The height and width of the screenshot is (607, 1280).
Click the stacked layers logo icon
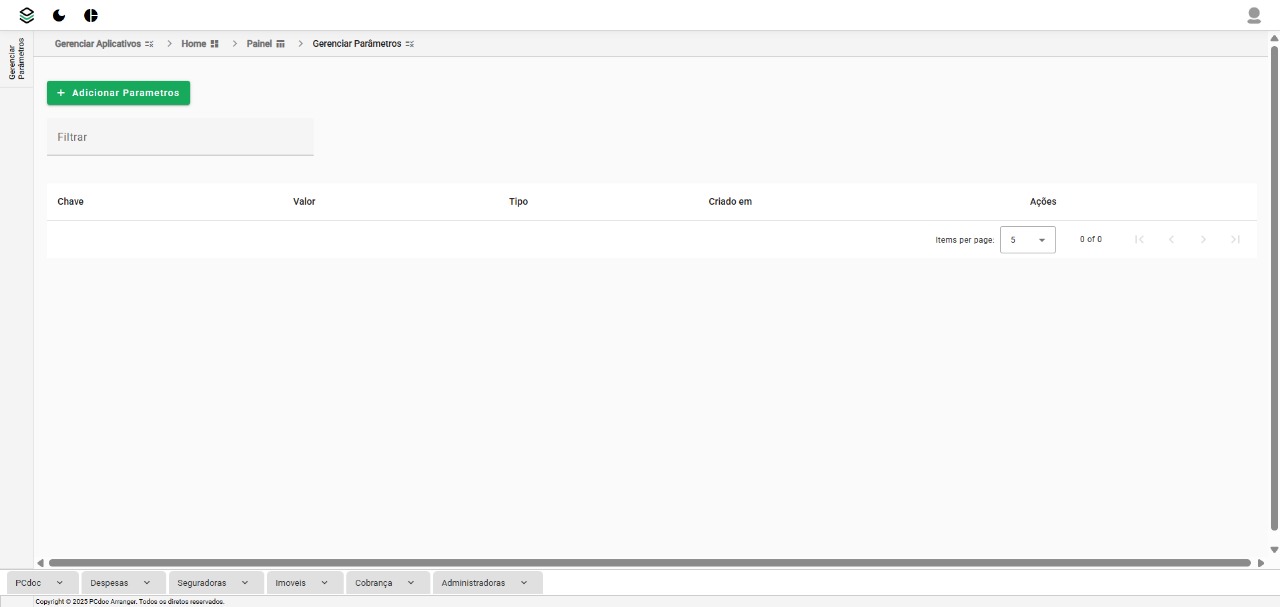point(27,15)
